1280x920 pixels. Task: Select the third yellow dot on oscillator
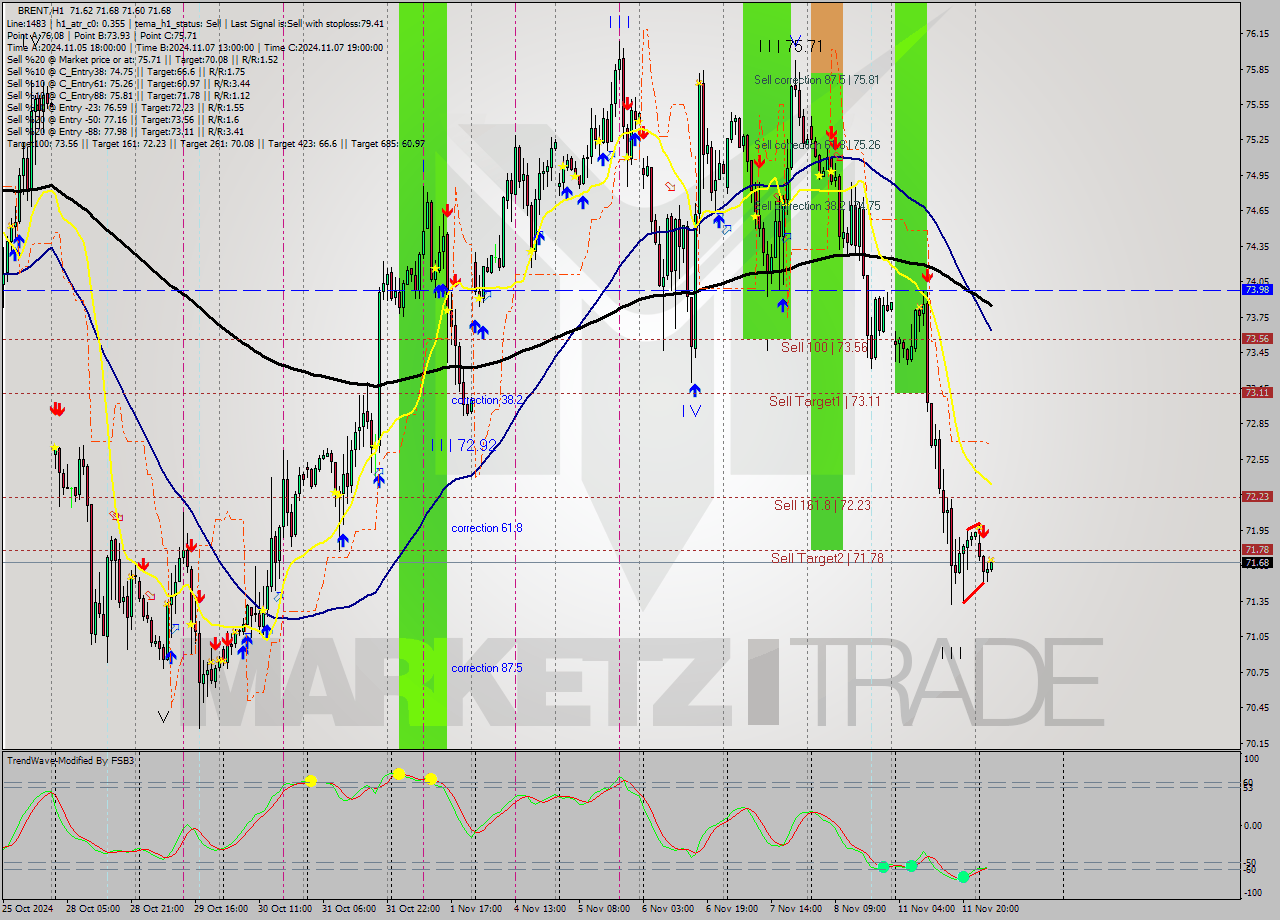[431, 779]
